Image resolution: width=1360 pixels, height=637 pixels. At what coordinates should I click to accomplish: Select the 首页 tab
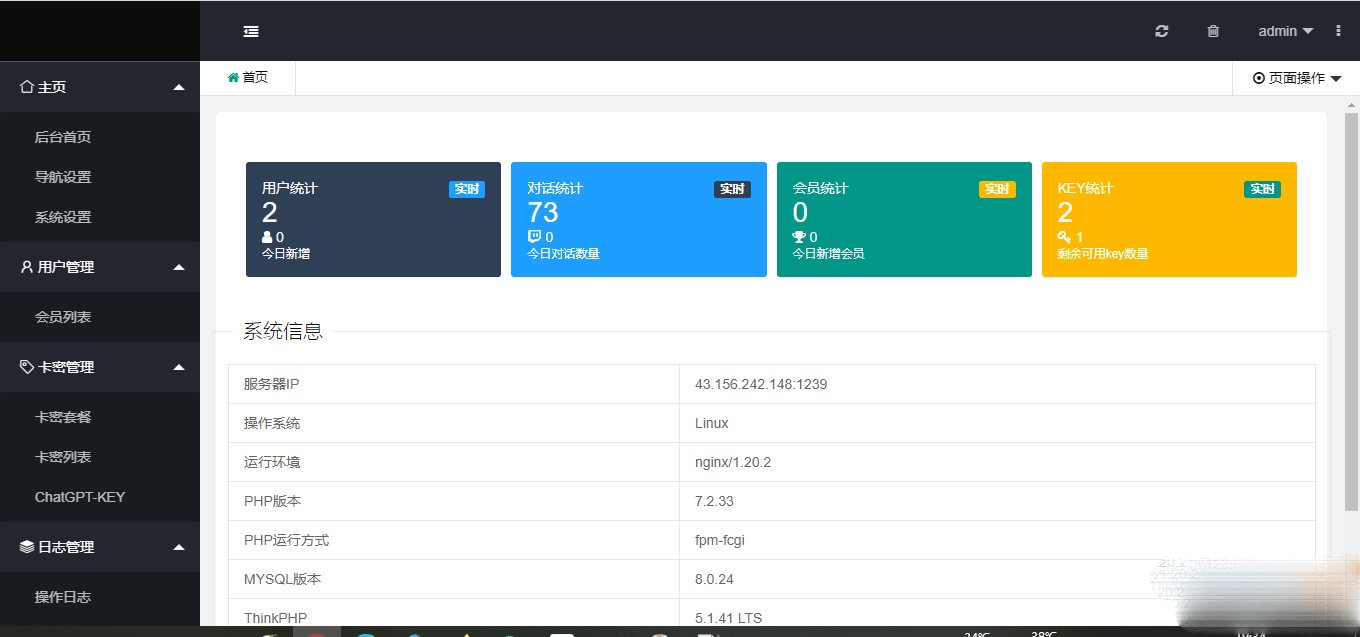pyautogui.click(x=248, y=77)
